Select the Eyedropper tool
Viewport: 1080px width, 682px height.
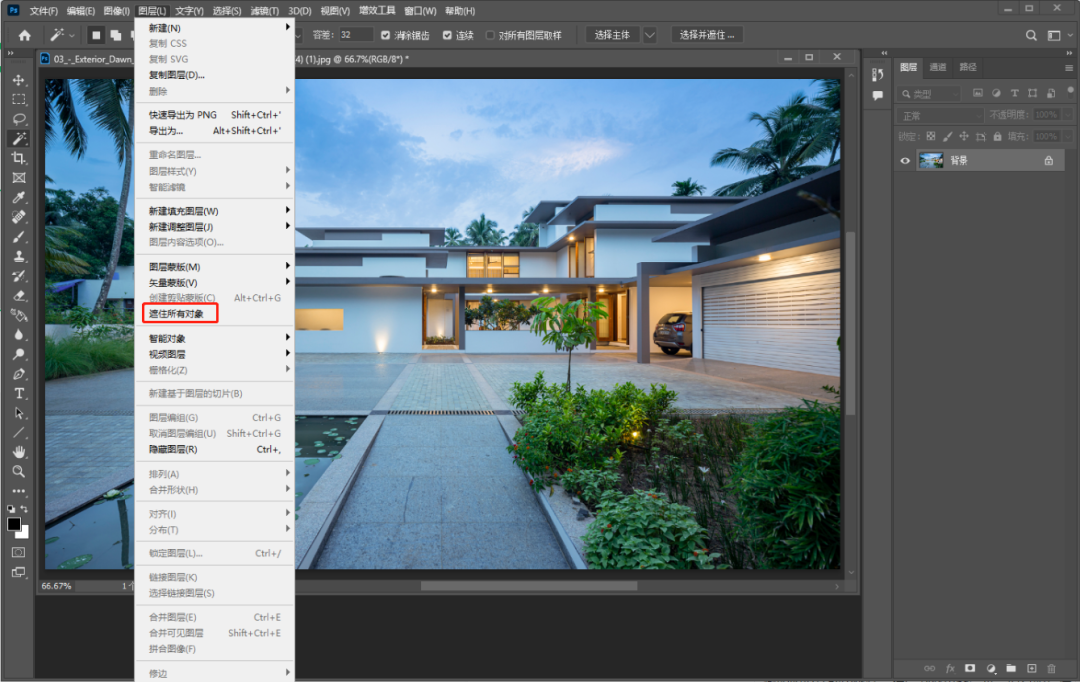pos(19,197)
